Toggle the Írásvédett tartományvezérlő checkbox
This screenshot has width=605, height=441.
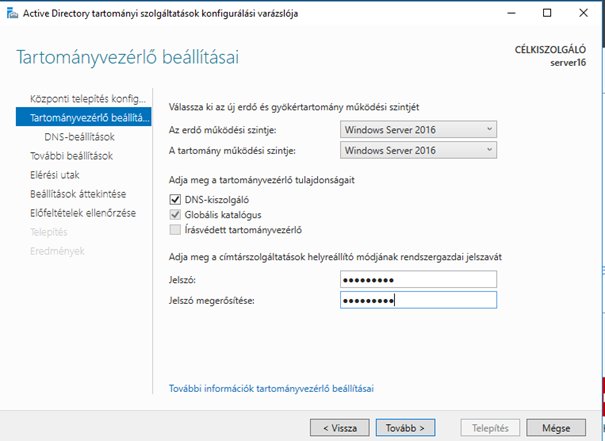175,230
